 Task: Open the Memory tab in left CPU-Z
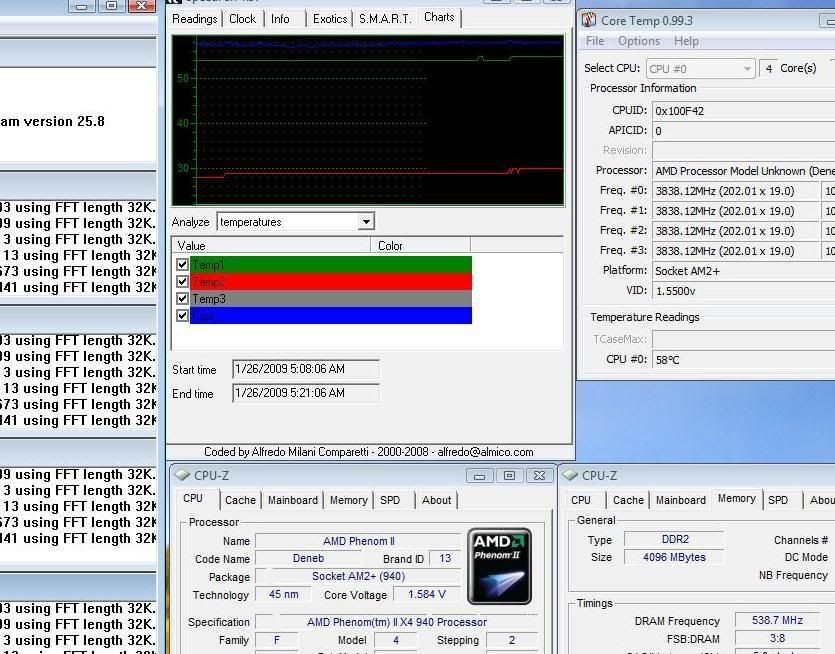(x=349, y=500)
